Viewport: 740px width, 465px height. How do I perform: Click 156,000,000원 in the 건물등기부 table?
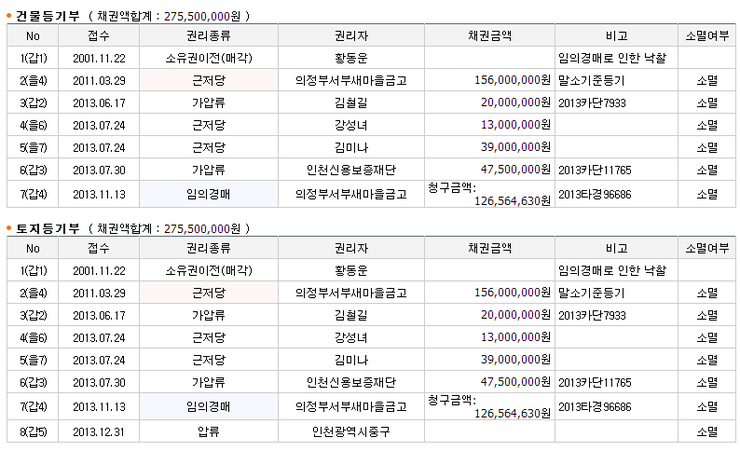(x=513, y=80)
